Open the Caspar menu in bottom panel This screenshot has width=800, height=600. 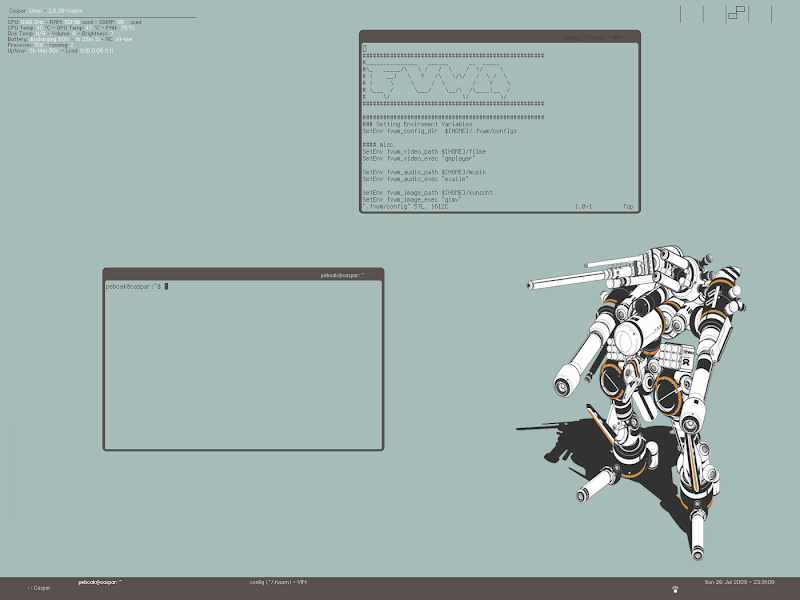(39, 588)
